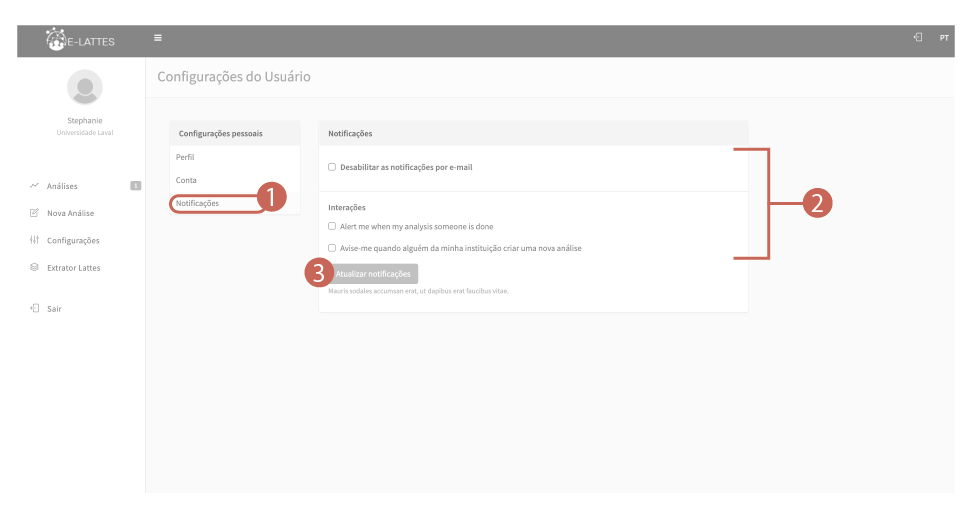This screenshot has width=975, height=520.
Task: Click the Stephanie username
Action: pyautogui.click(x=84, y=121)
